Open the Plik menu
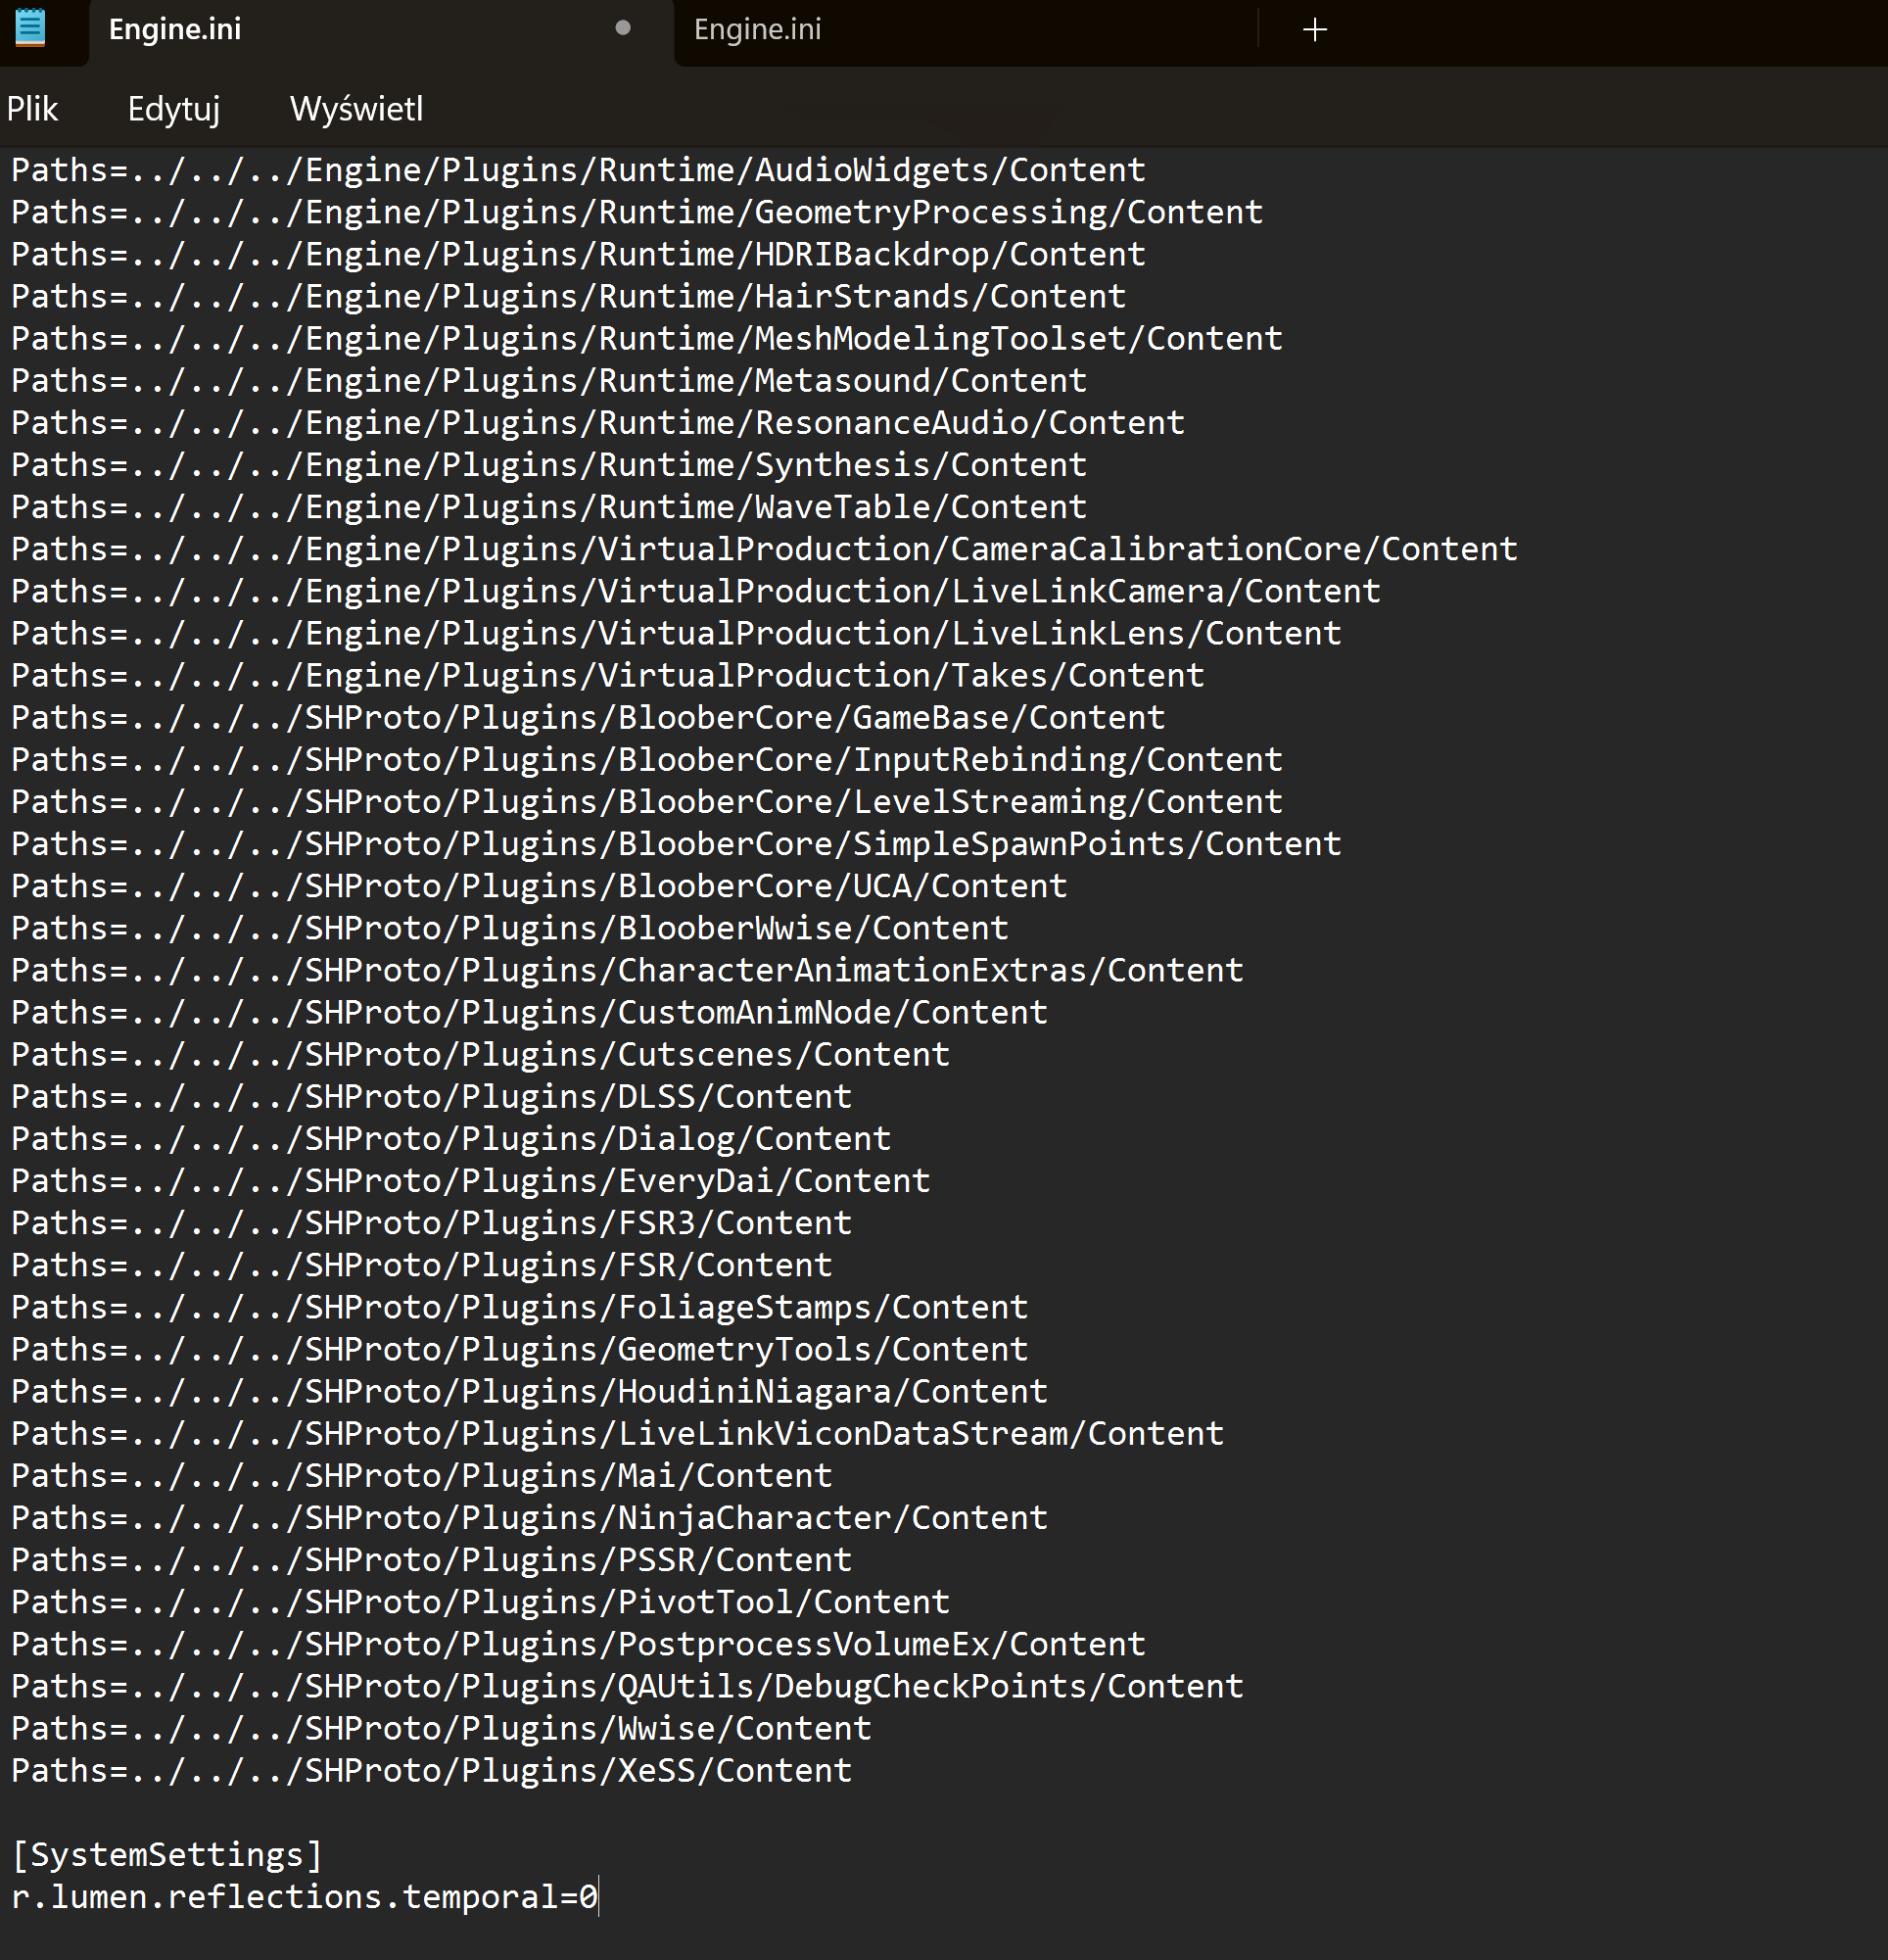This screenshot has height=1960, width=1888. pyautogui.click(x=32, y=109)
